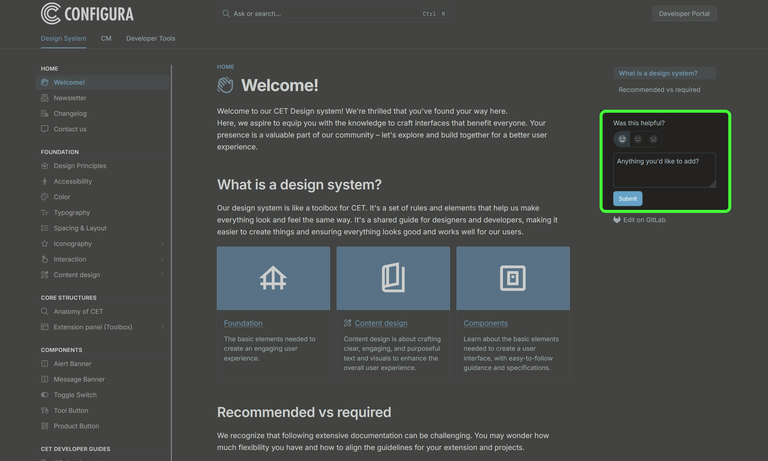Image resolution: width=768 pixels, height=461 pixels.
Task: Click the Changelog sidebar icon
Action: click(x=44, y=114)
